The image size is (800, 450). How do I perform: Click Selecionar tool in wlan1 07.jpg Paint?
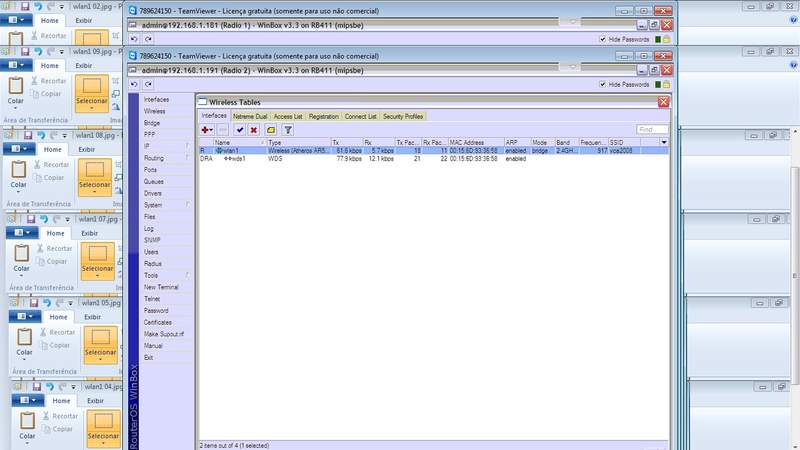pyautogui.click(x=97, y=260)
